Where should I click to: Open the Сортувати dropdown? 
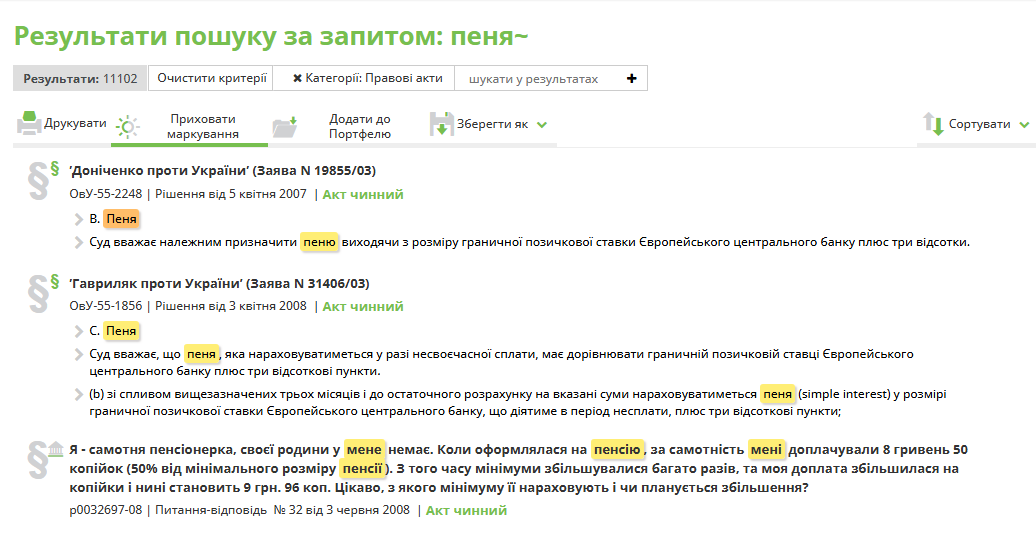[1023, 125]
